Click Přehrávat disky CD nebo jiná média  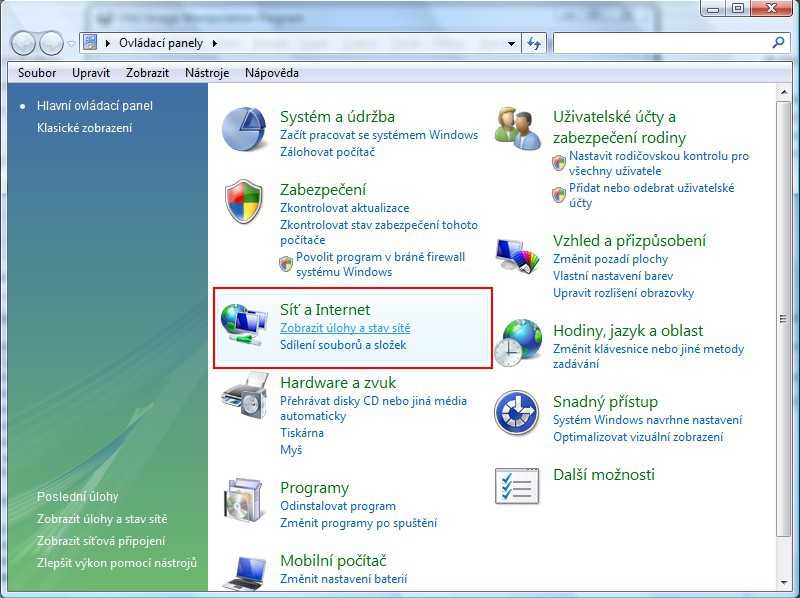[x=373, y=408]
